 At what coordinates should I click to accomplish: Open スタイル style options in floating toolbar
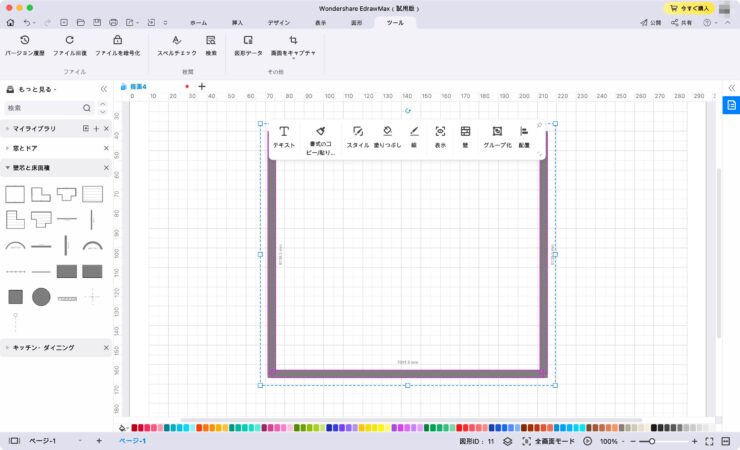coord(358,137)
